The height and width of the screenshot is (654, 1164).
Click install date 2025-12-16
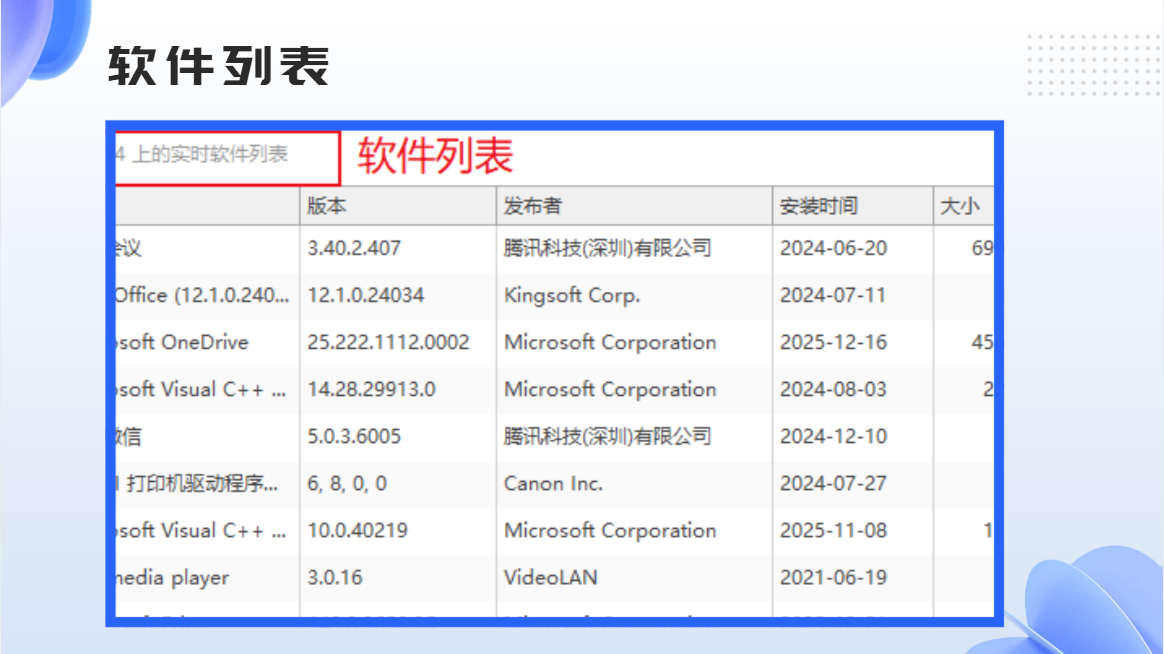pos(833,342)
